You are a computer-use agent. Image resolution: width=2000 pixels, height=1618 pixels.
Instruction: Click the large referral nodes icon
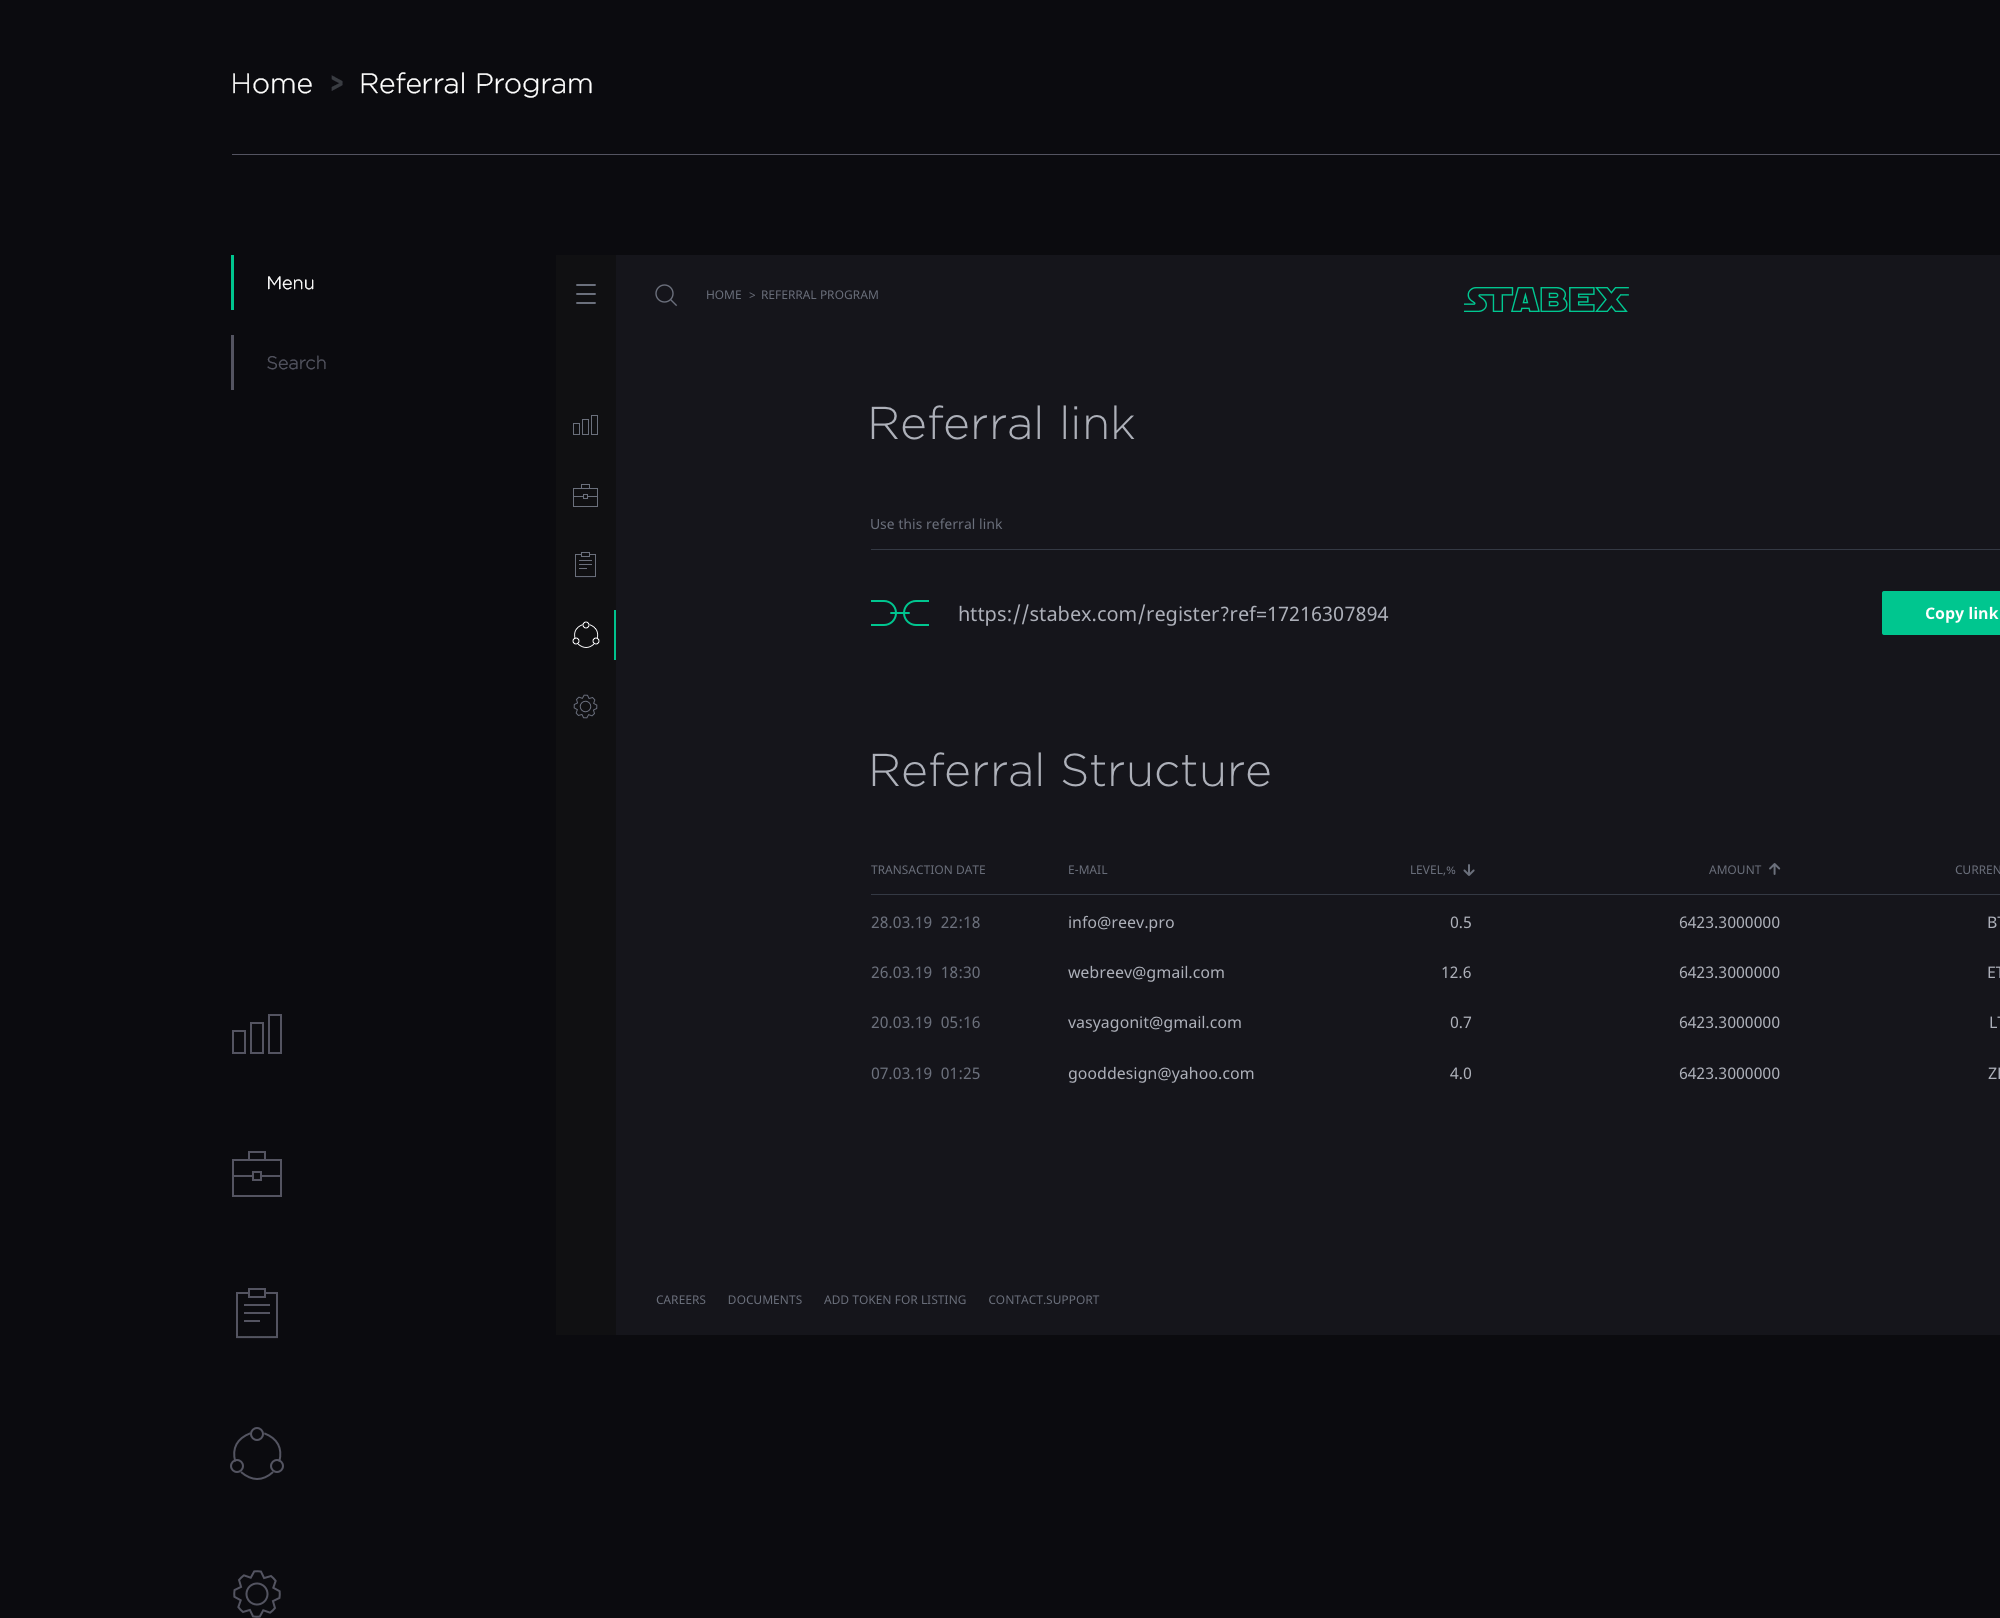(257, 1454)
